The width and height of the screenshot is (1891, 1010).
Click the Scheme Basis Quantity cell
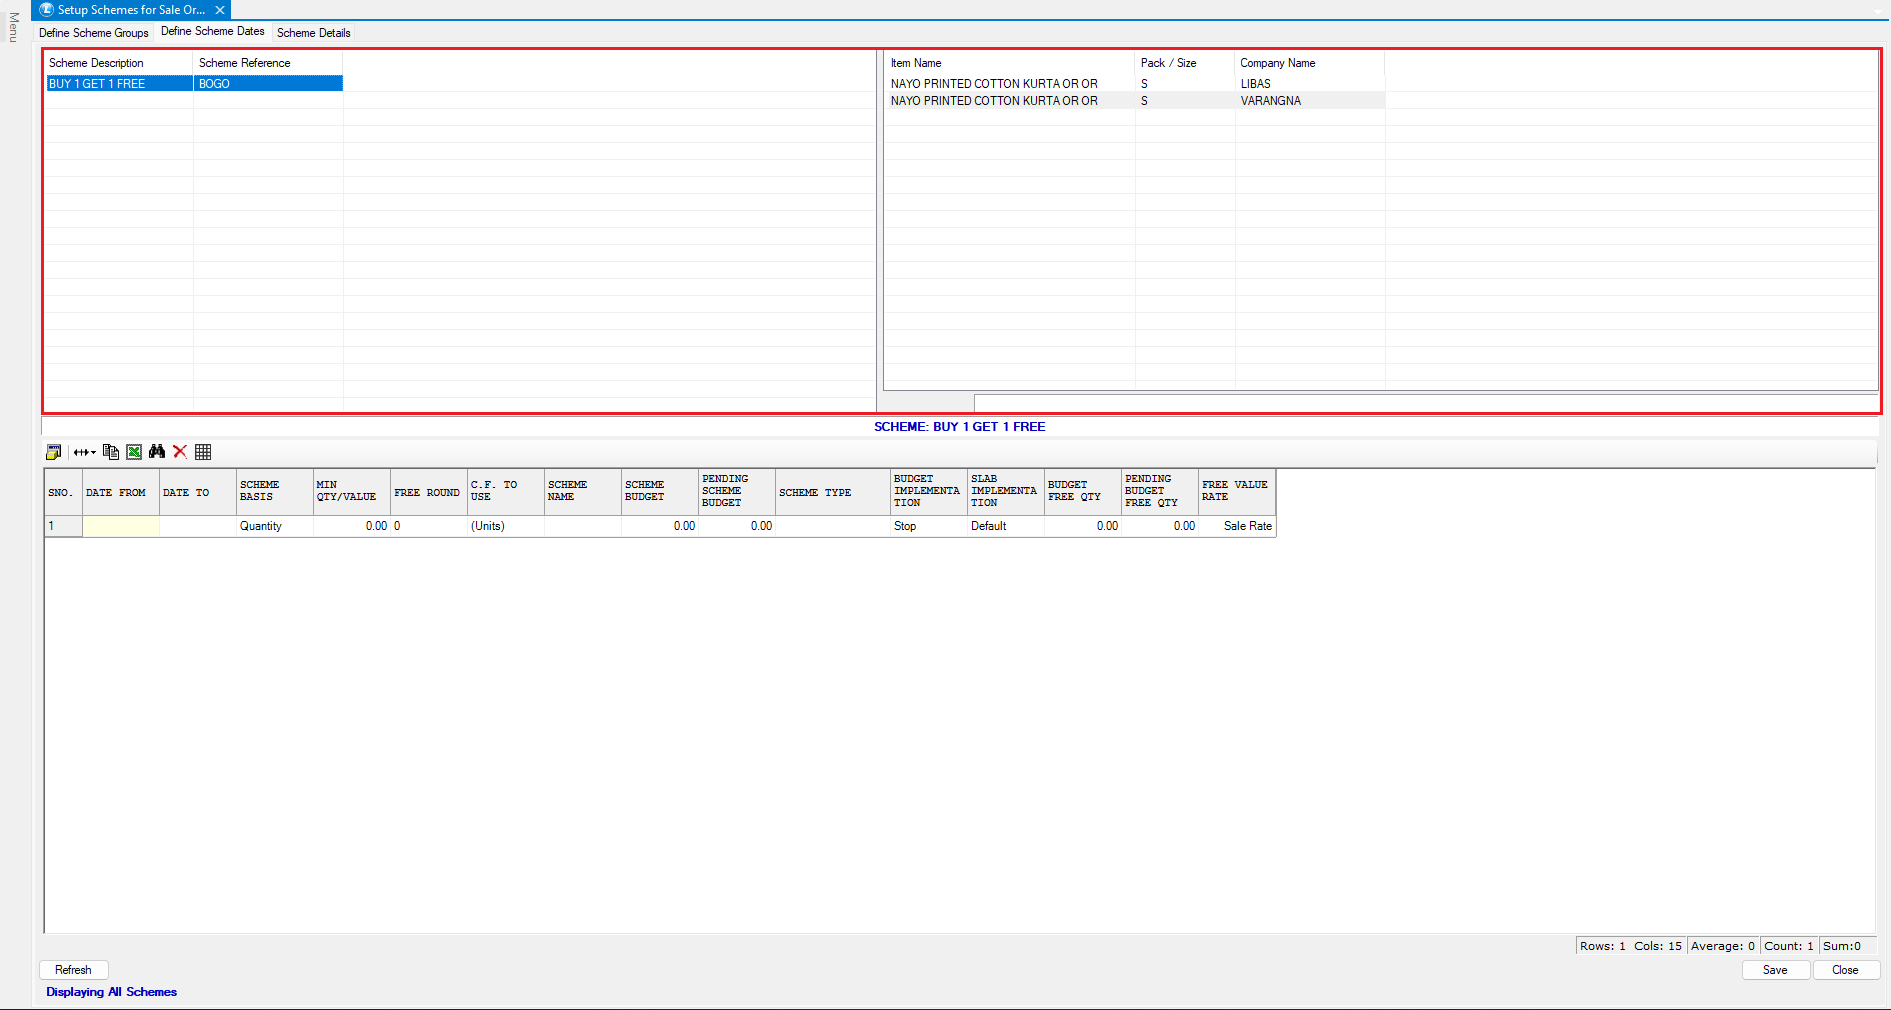(x=274, y=526)
